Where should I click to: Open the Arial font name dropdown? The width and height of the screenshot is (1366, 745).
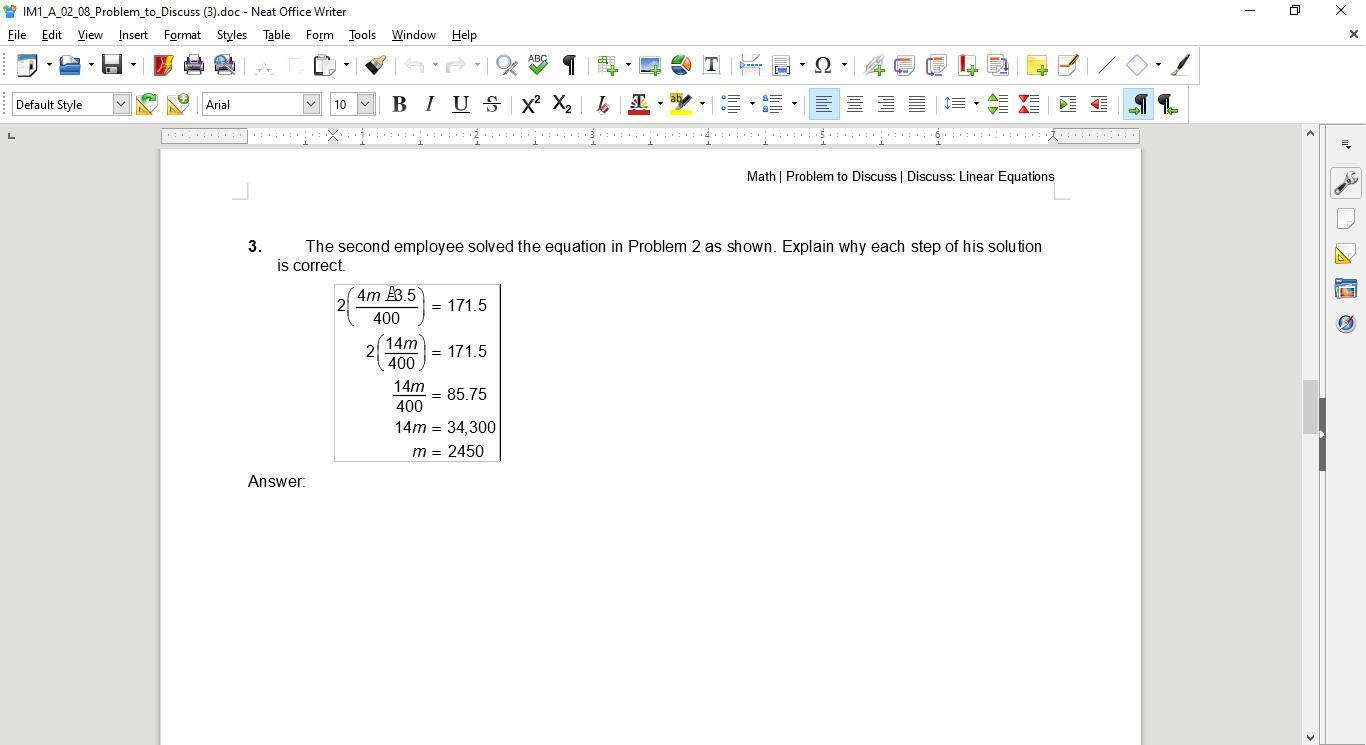(x=311, y=104)
